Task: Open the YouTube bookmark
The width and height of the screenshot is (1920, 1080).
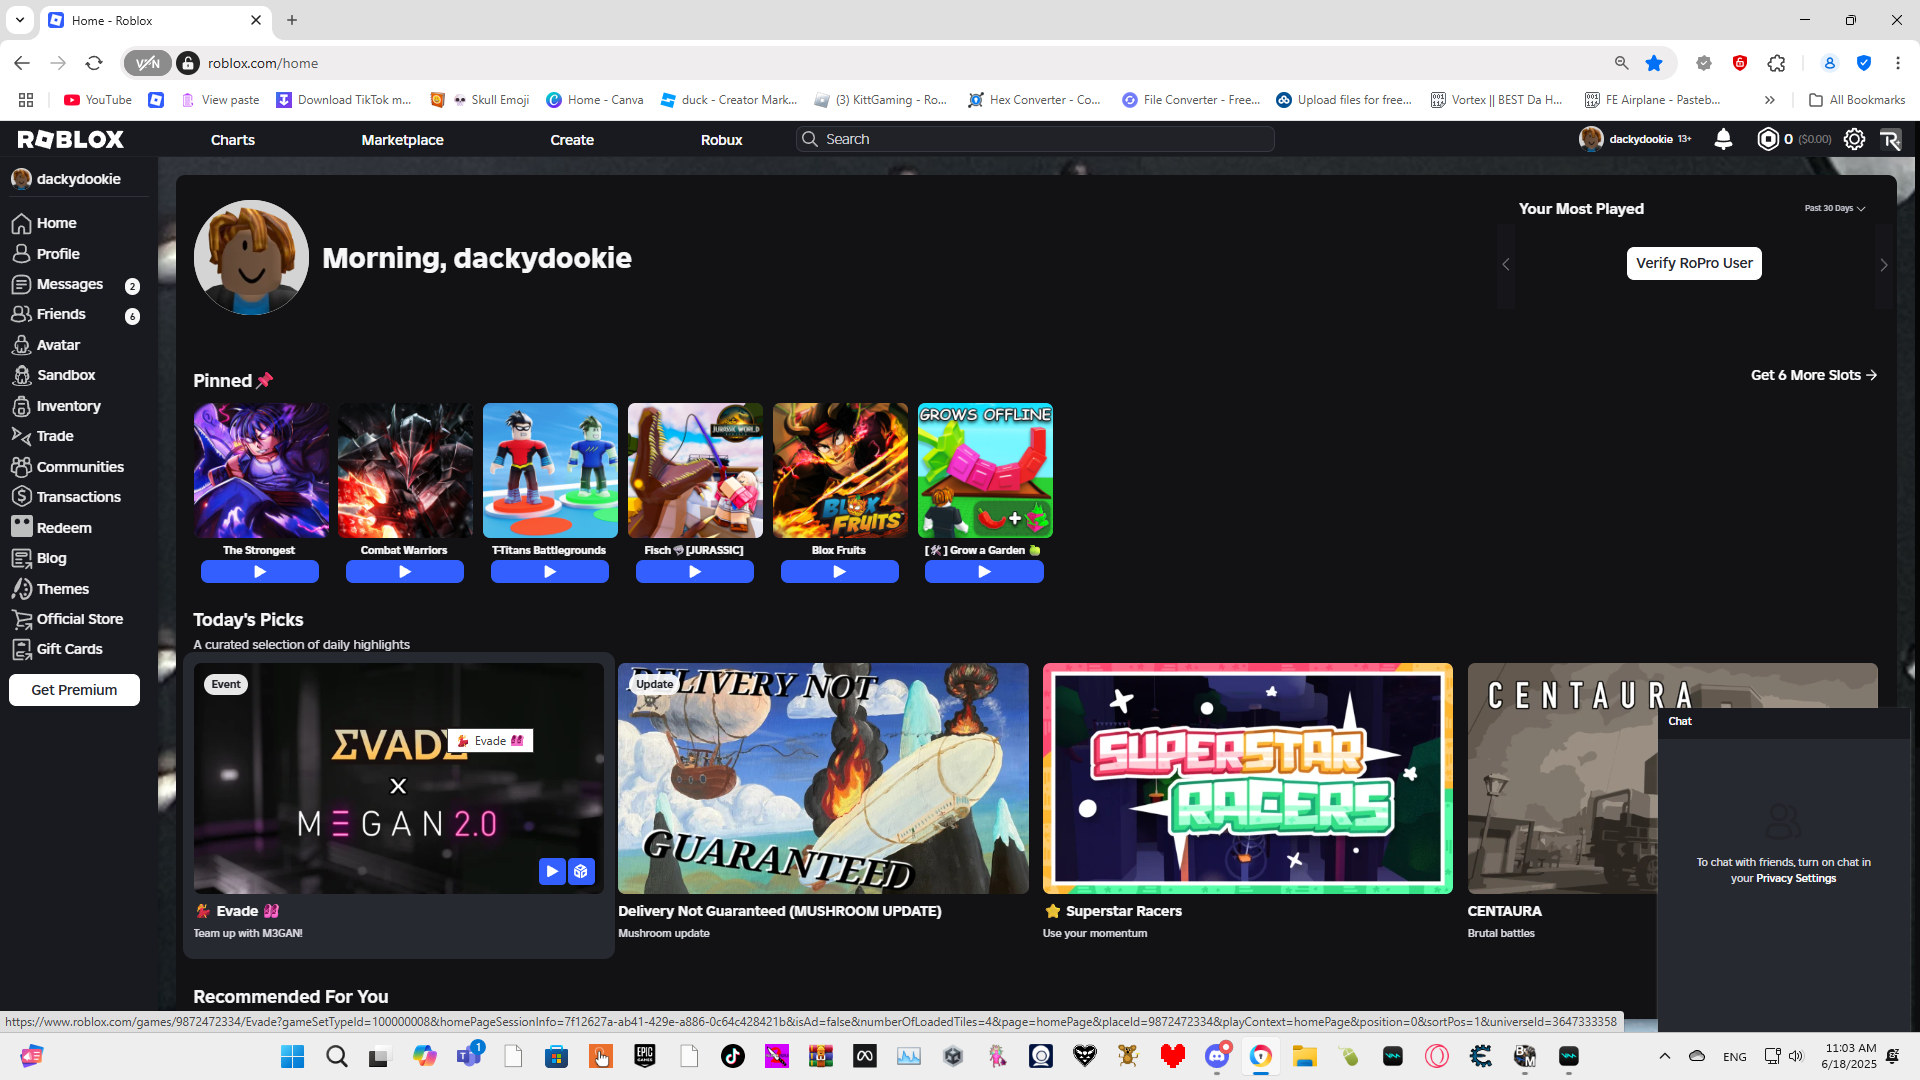Action: [98, 100]
